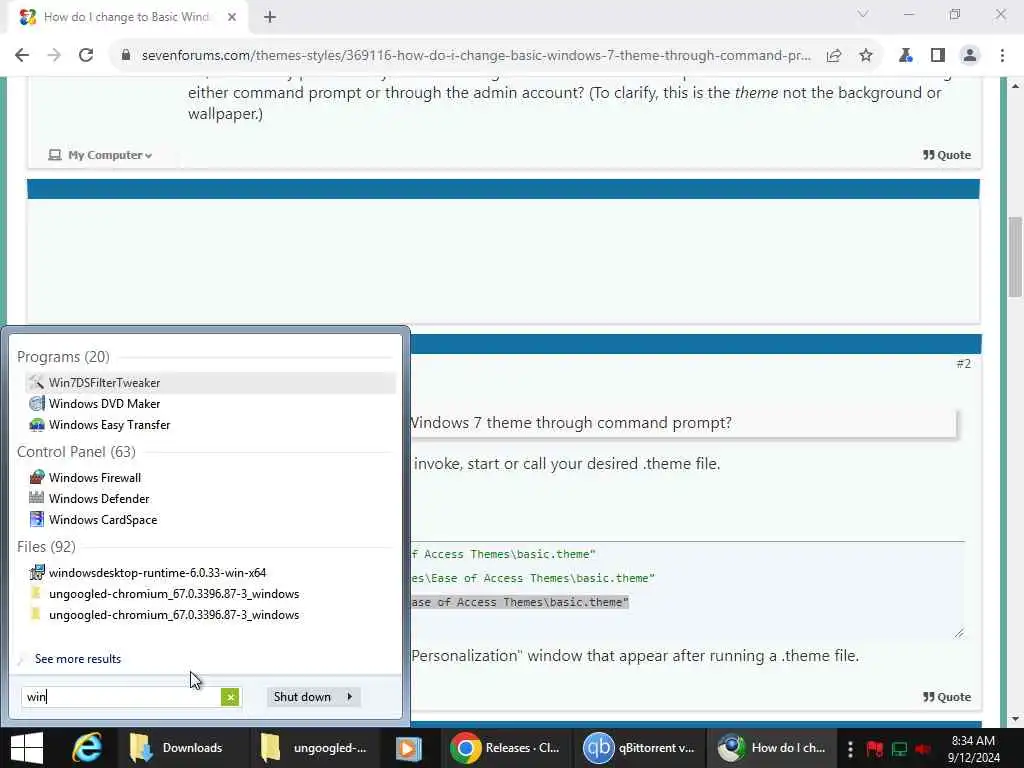This screenshot has height=768, width=1024.
Task: Open Windows Firewall control panel item
Action: [210, 477]
